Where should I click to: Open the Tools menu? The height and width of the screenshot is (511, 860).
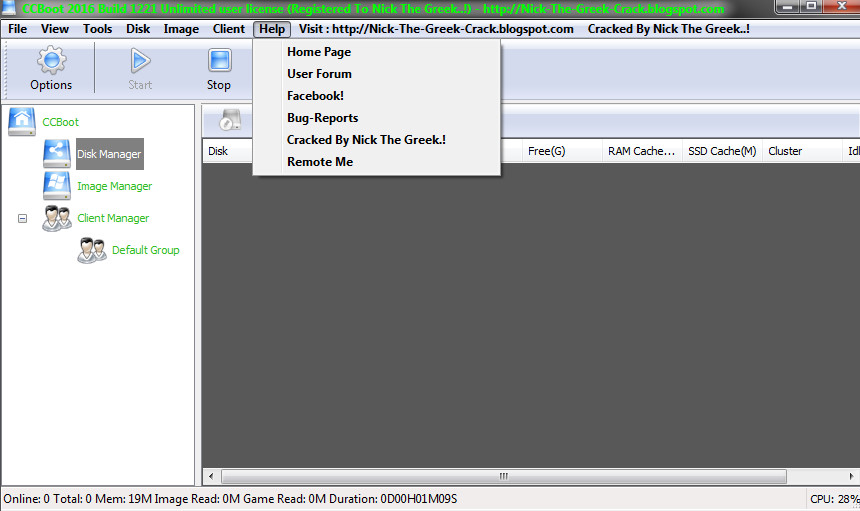click(98, 29)
